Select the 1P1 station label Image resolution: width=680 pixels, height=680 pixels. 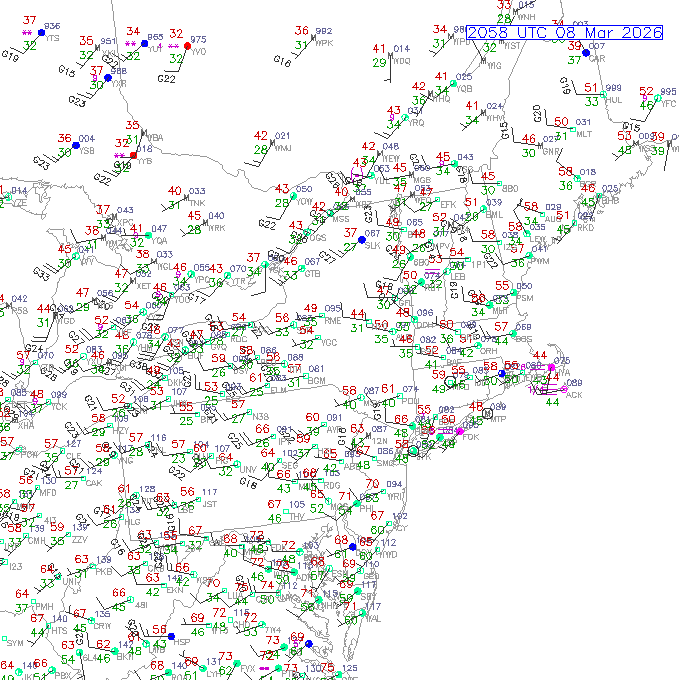click(478, 265)
